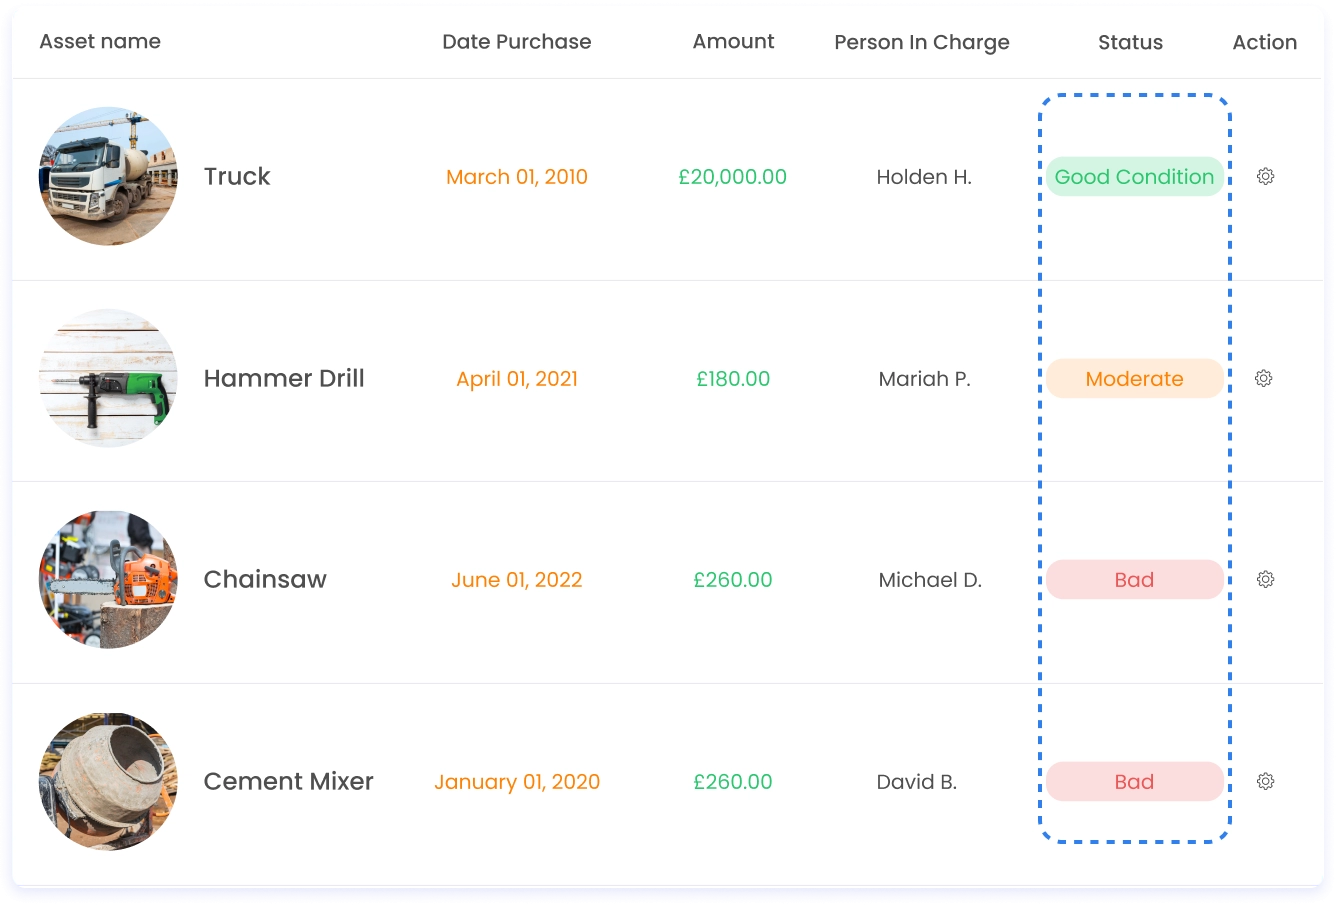Click the date March 01, 2010
The width and height of the screenshot is (1336, 905).
tap(517, 177)
